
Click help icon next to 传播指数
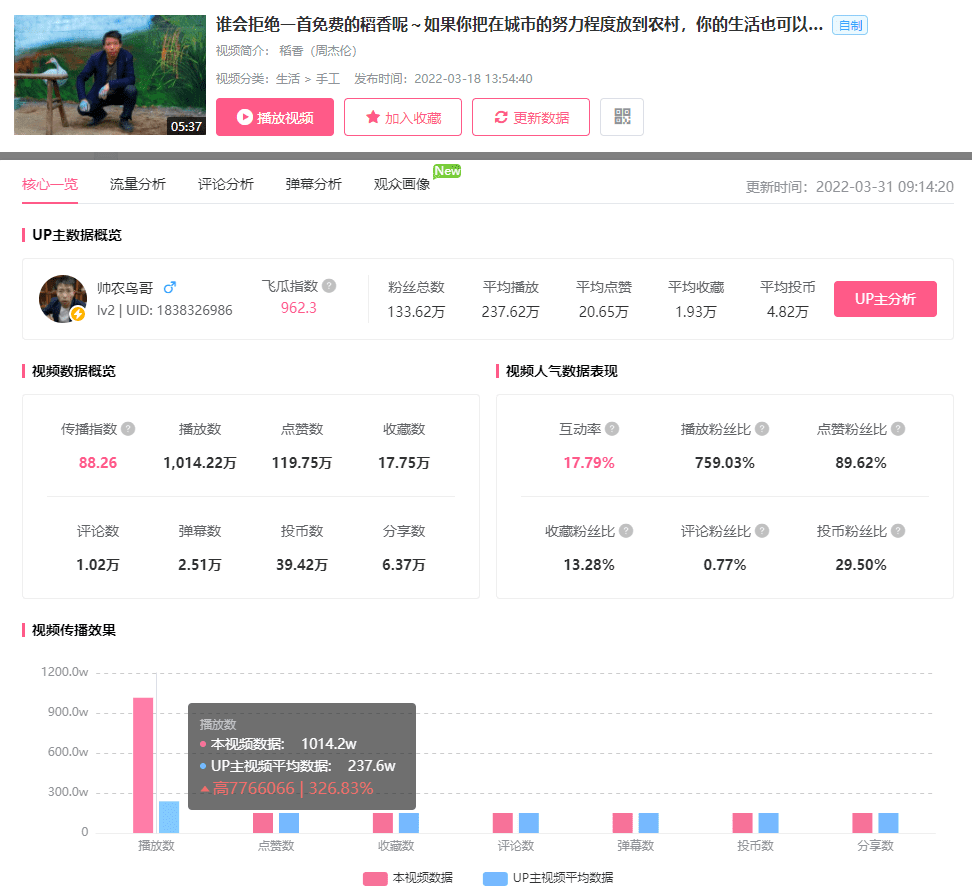(128, 429)
